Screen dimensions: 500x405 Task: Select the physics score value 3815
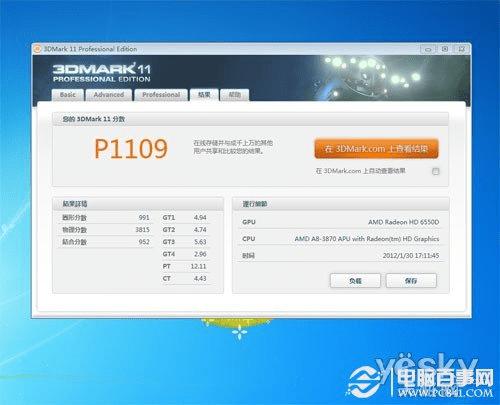click(x=142, y=230)
